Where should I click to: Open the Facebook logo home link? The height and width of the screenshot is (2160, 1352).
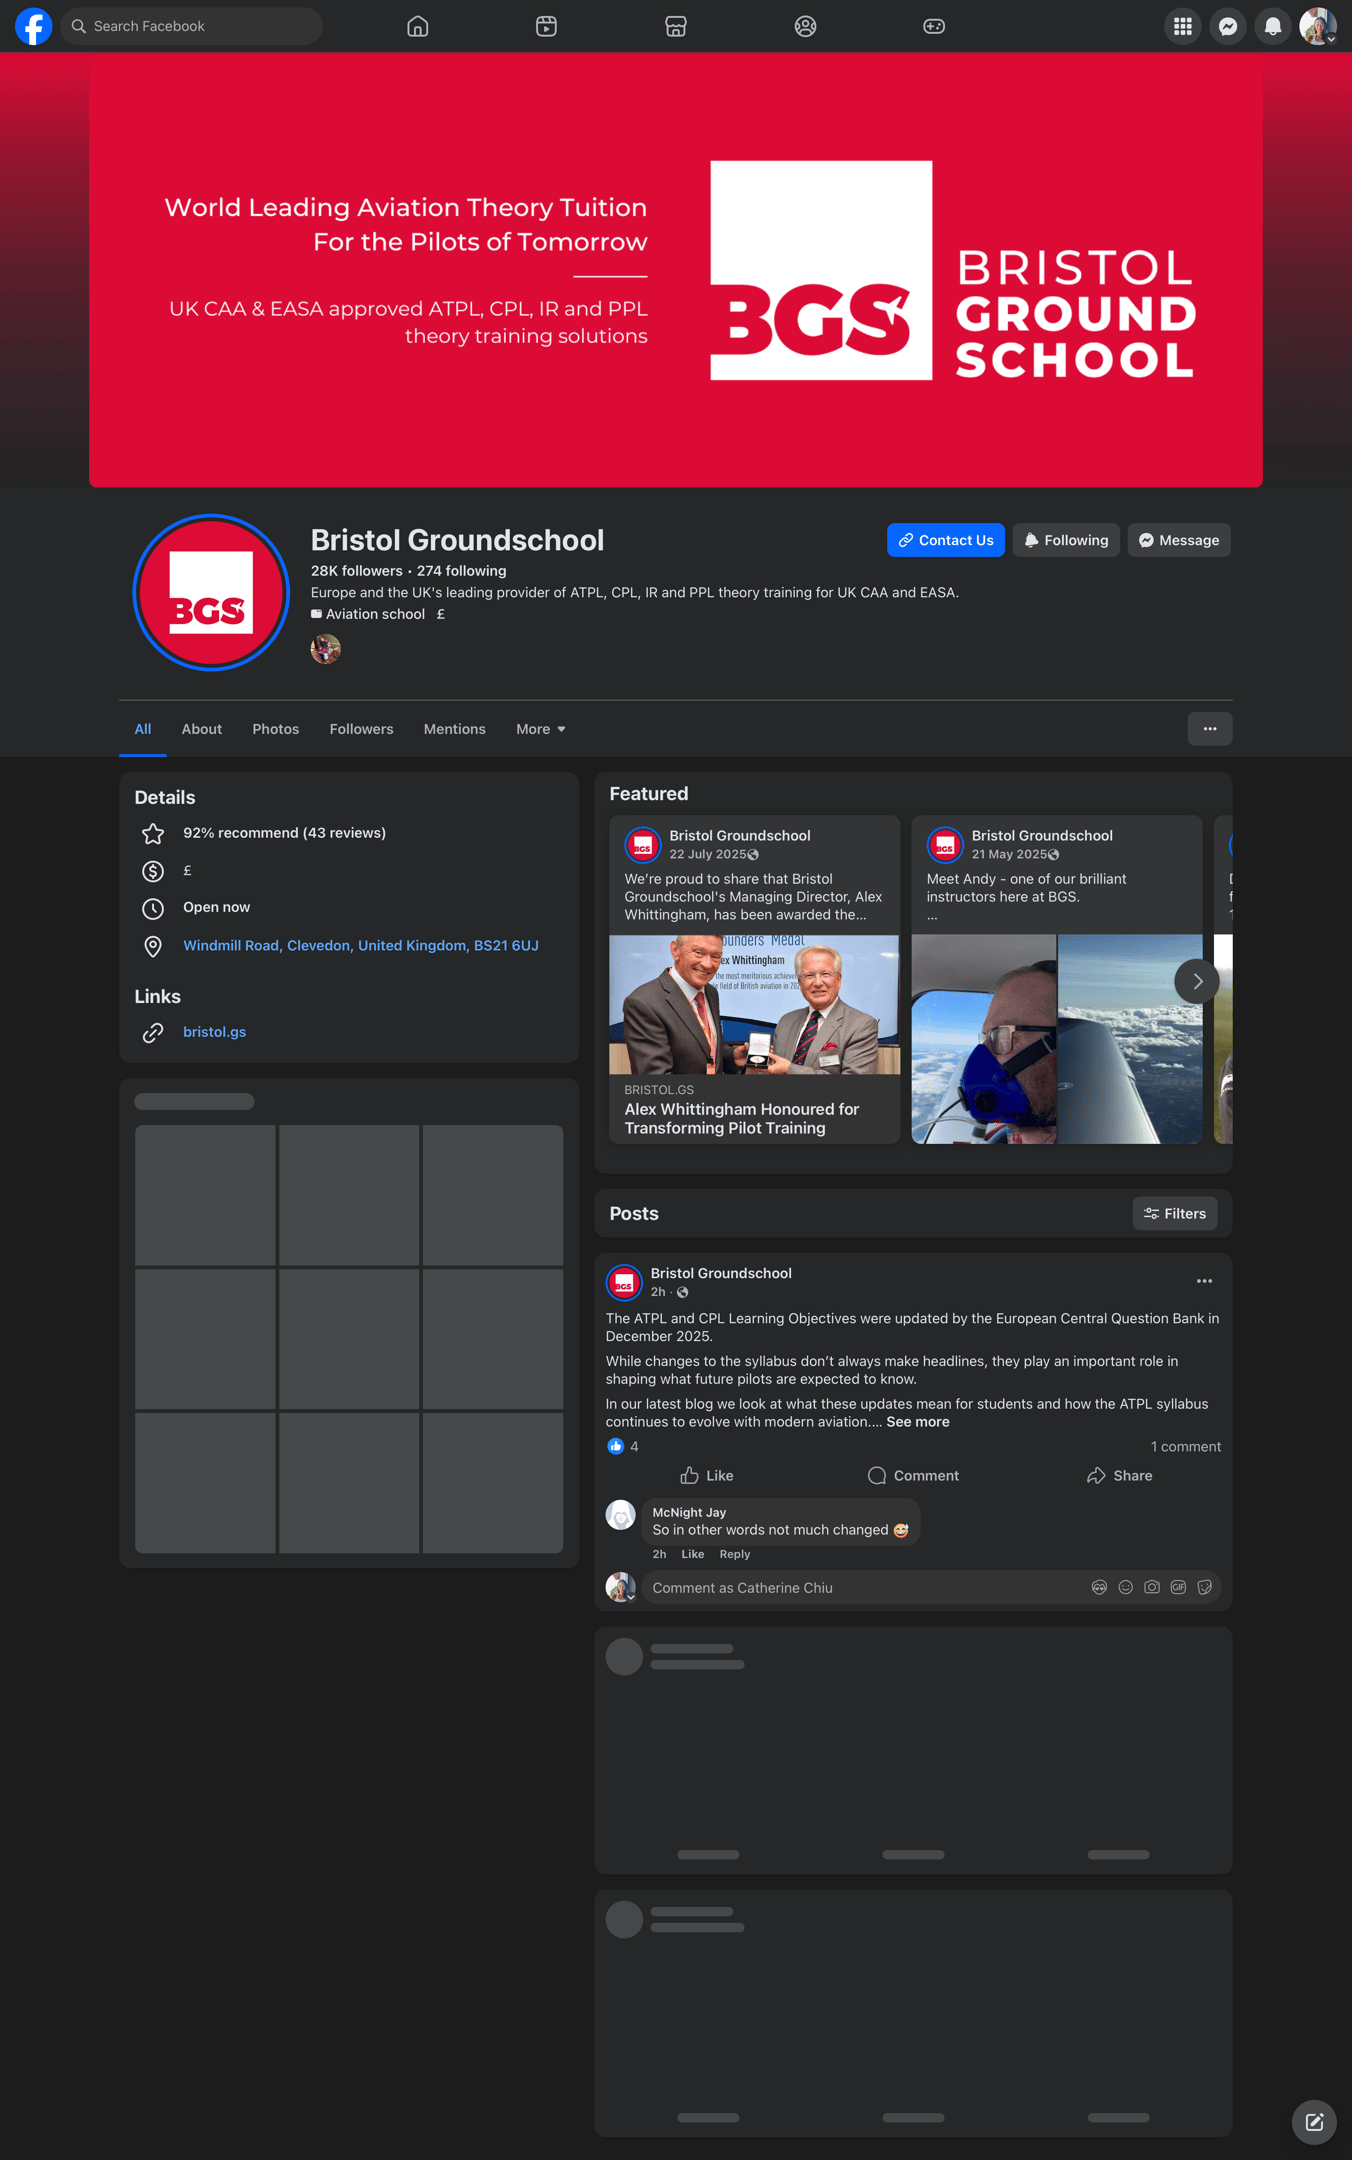click(33, 26)
